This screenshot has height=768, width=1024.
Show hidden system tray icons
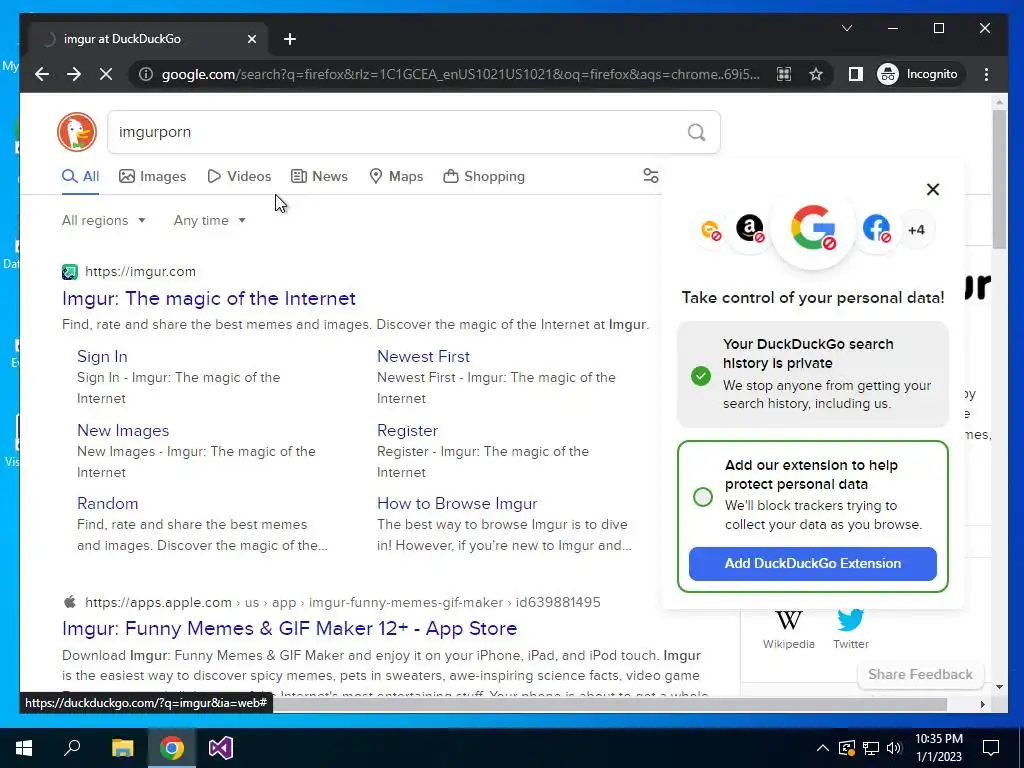(823, 748)
